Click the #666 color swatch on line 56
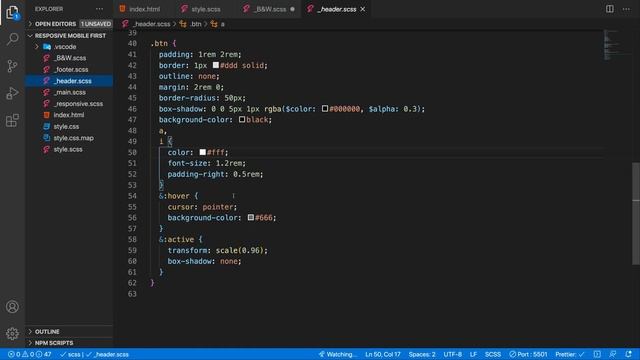The height and width of the screenshot is (360, 640). pos(251,218)
